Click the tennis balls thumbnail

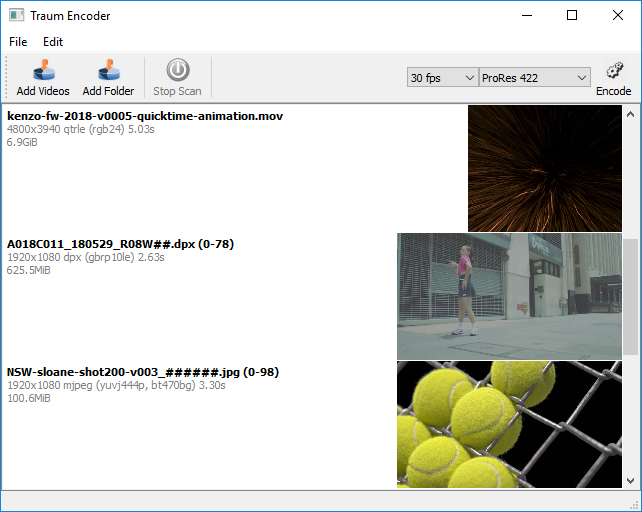coord(509,424)
